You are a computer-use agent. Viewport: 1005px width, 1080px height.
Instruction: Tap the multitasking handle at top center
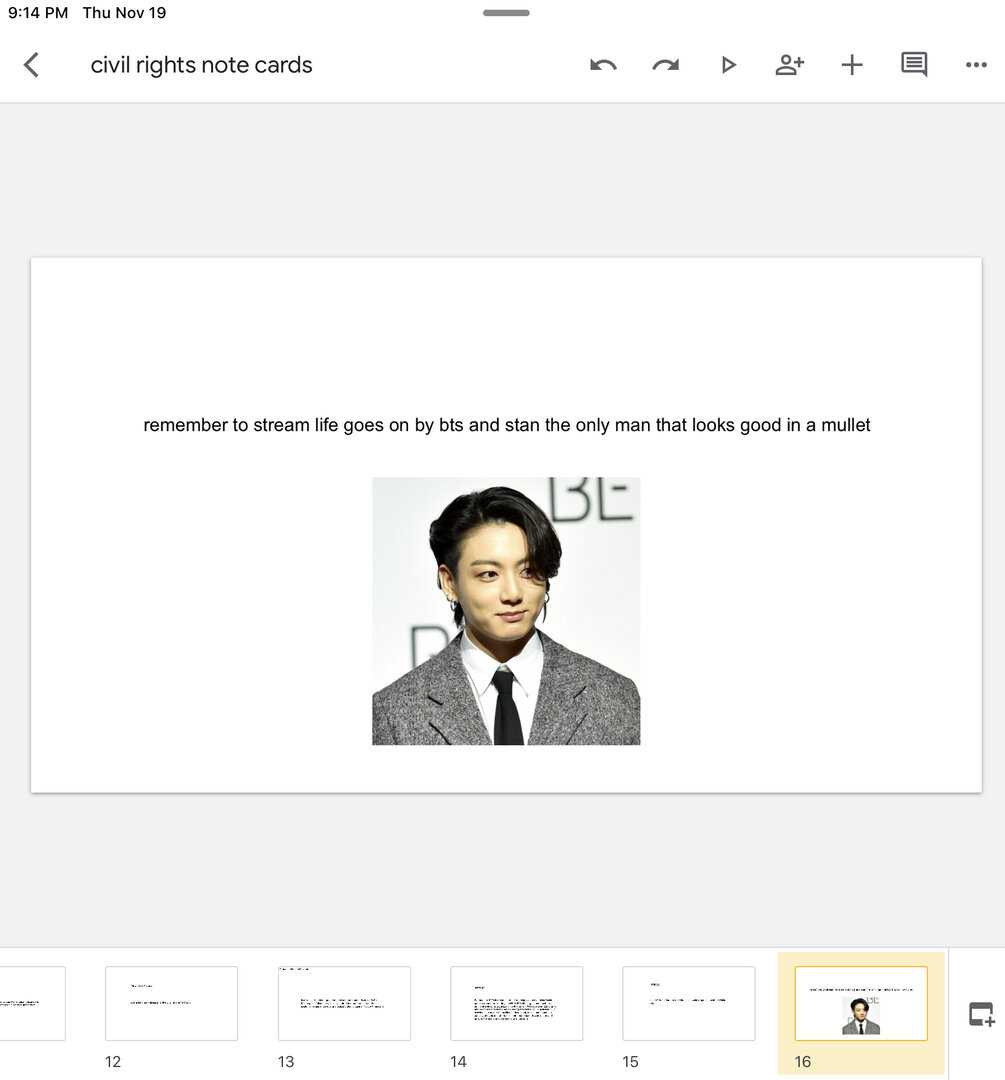tap(506, 12)
